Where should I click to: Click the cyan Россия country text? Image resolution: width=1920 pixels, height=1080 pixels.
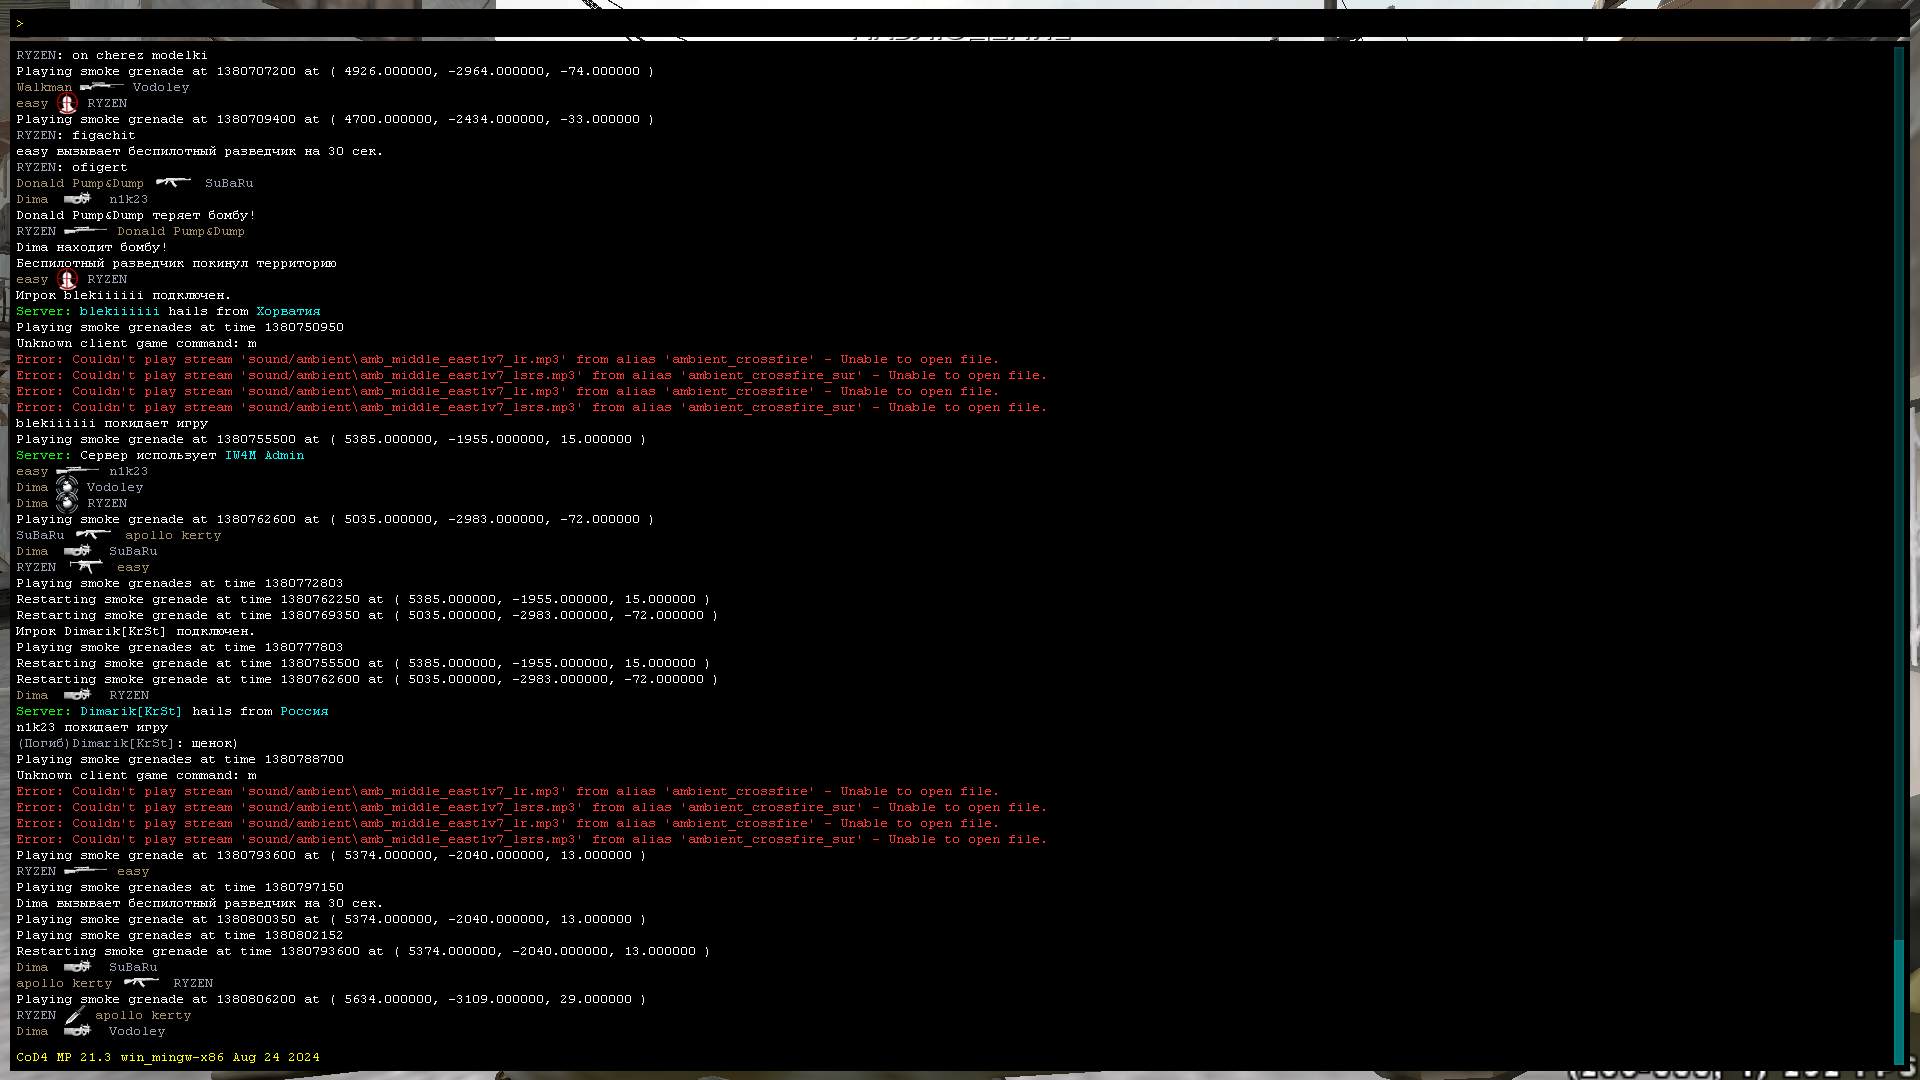pos(304,711)
